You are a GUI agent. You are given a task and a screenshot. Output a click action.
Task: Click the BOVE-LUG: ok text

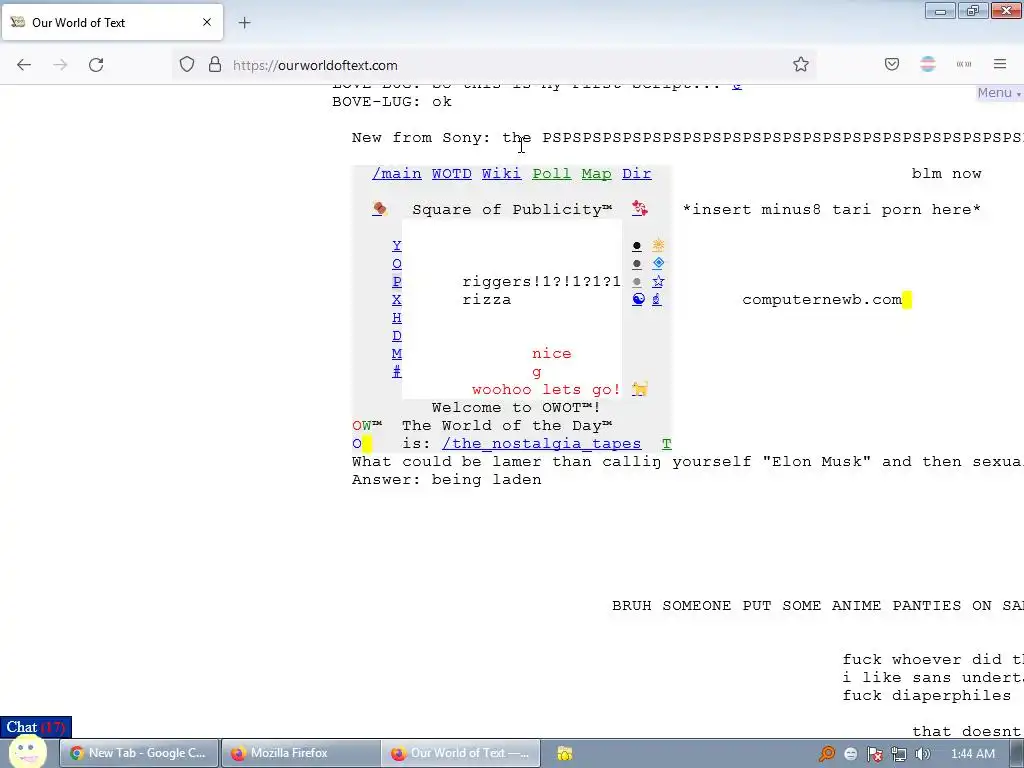392,102
